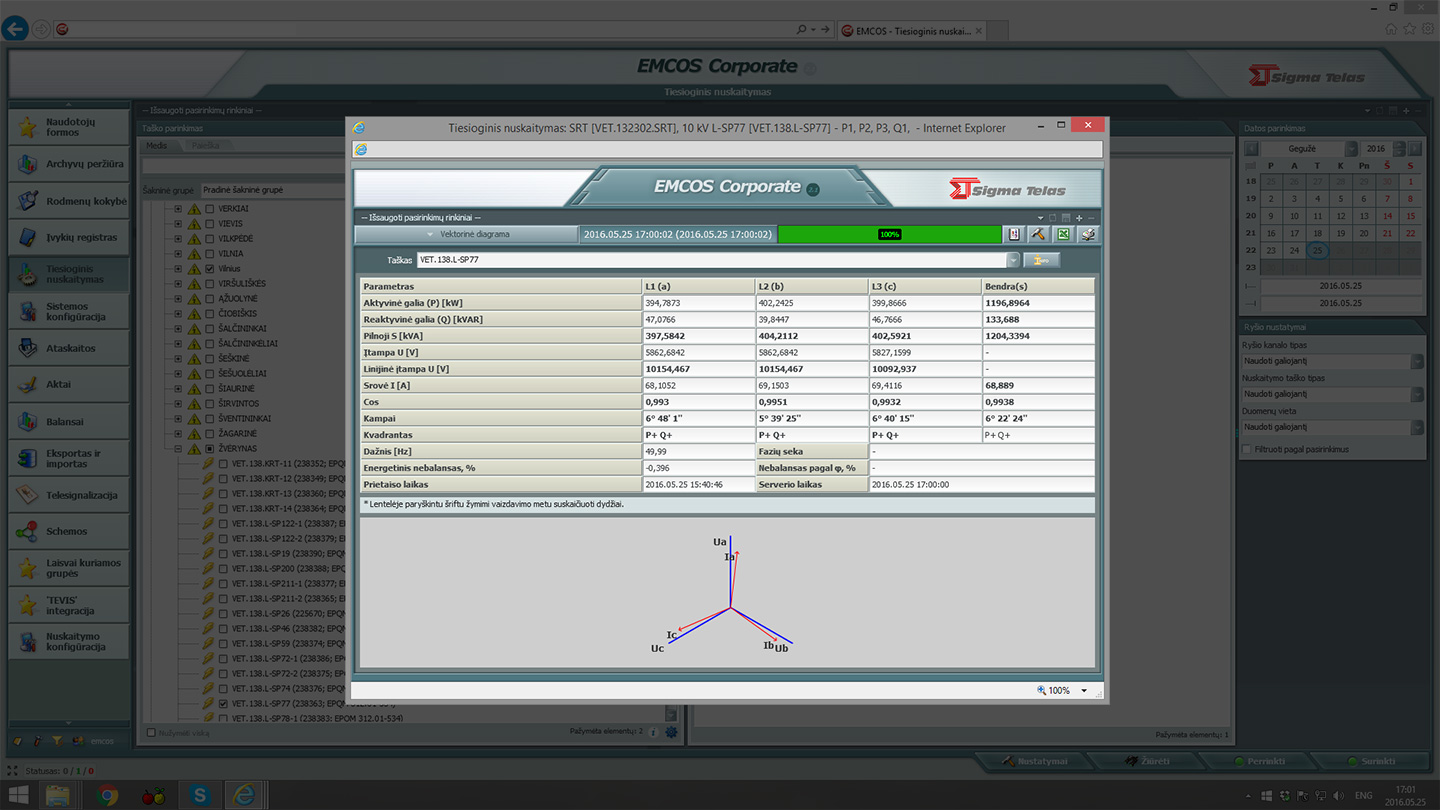Screen dimensions: 1440x810
Task: Open Įvykių registras in sidebar
Action: coord(69,238)
